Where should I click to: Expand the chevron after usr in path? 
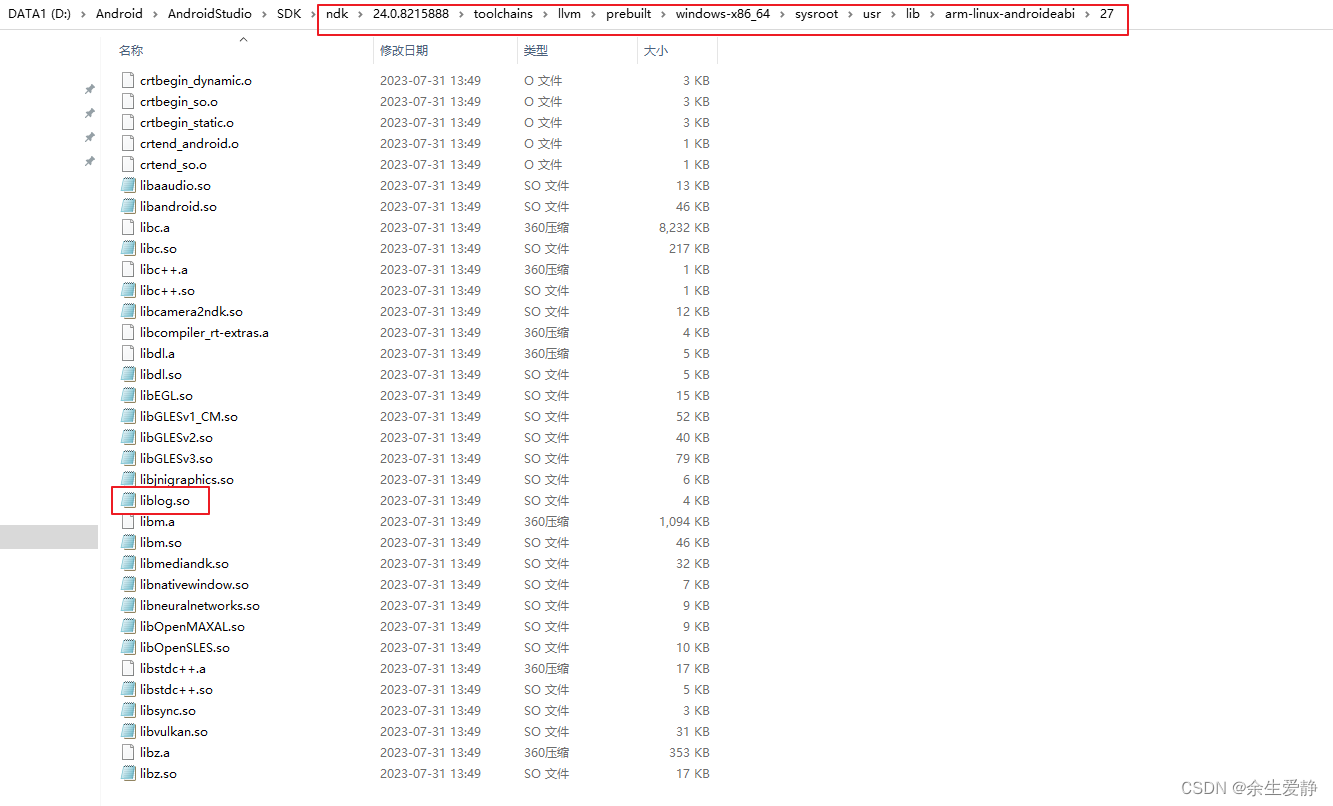click(893, 14)
